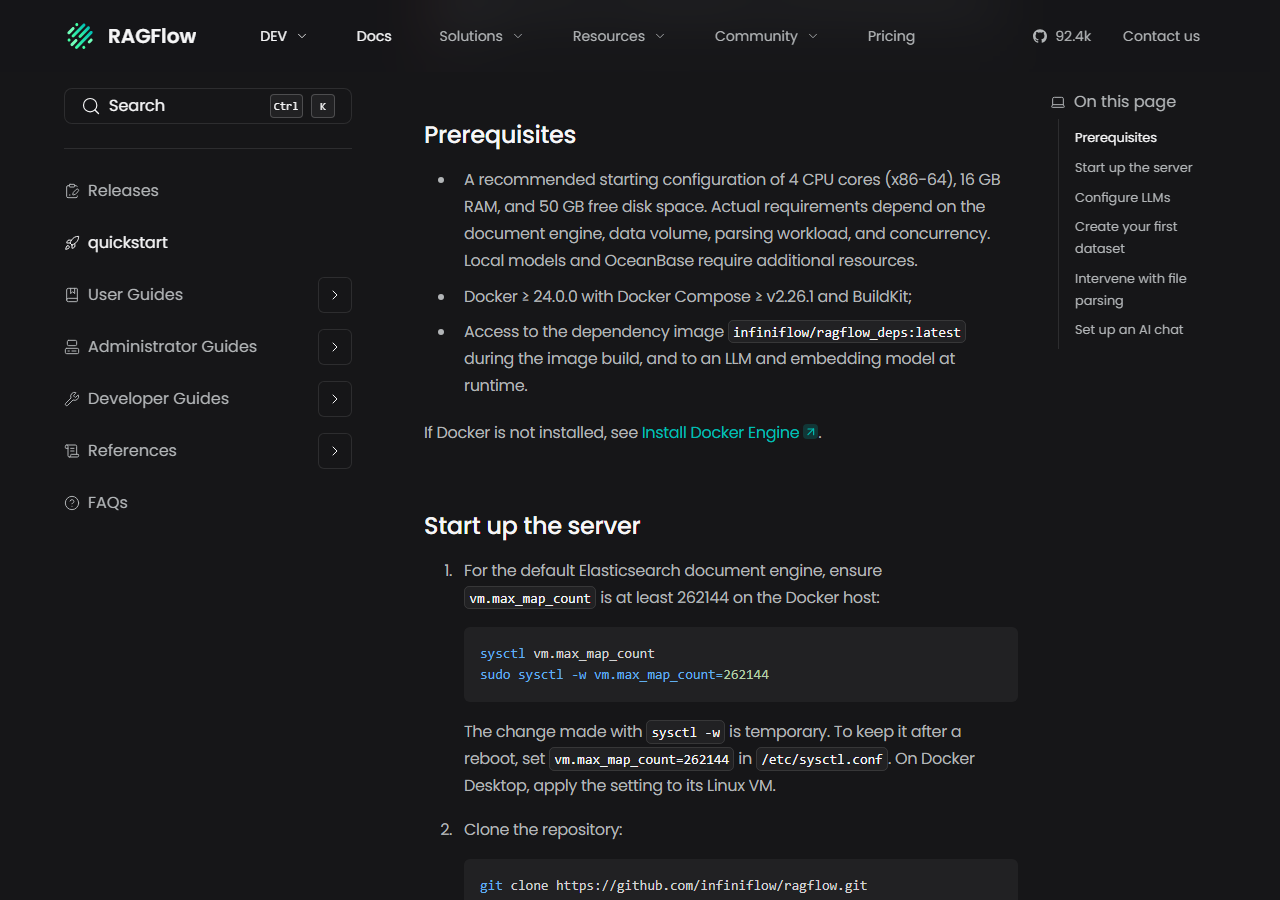Expand the Developer Guides chevron

pos(335,399)
